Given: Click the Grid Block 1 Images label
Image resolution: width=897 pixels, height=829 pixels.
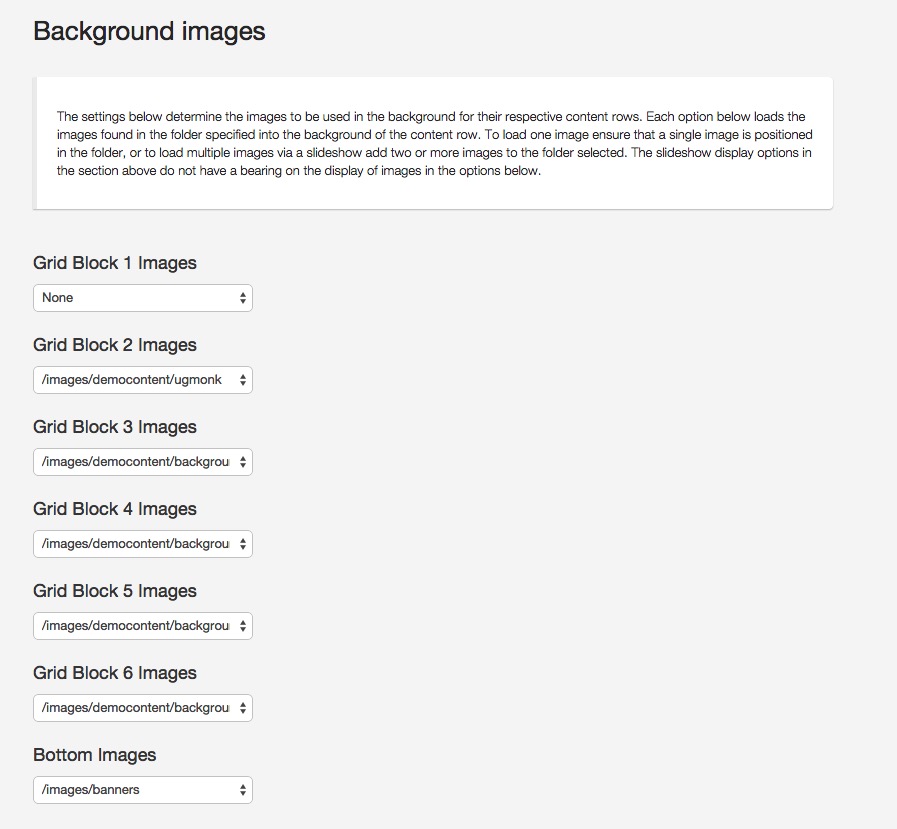Looking at the screenshot, I should (x=115, y=263).
